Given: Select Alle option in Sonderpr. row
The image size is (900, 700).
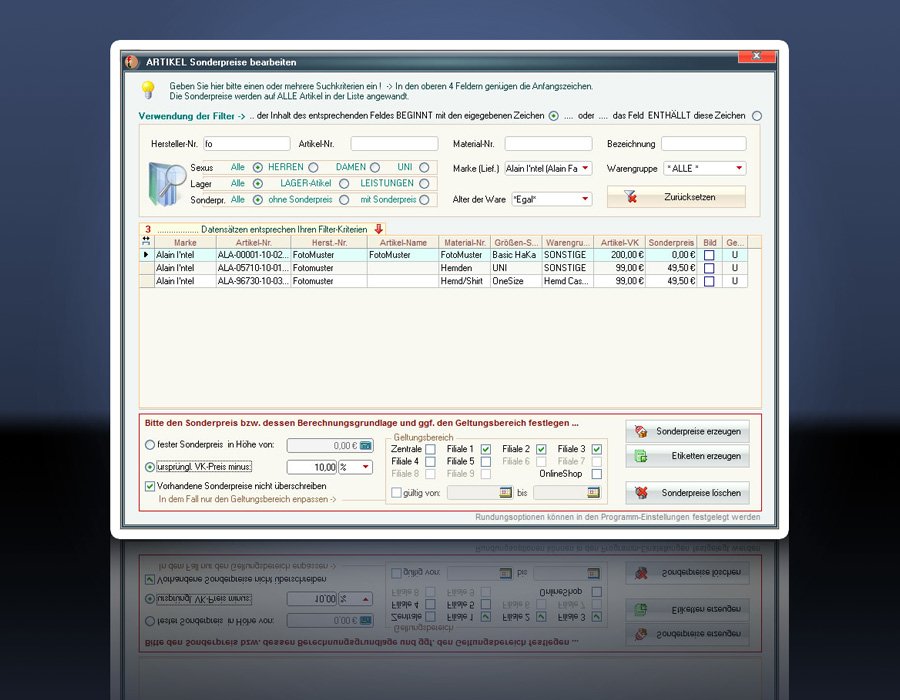Looking at the screenshot, I should [258, 200].
